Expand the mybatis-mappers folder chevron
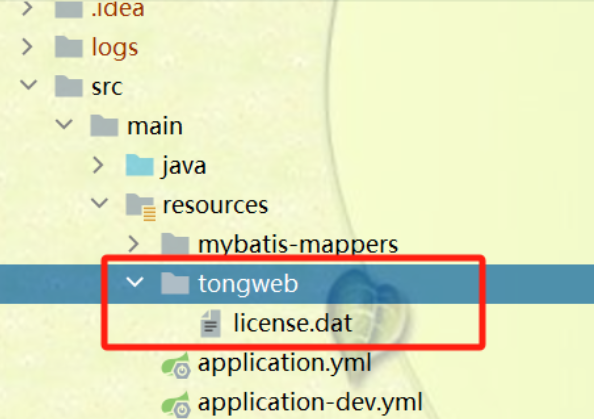 pos(133,244)
